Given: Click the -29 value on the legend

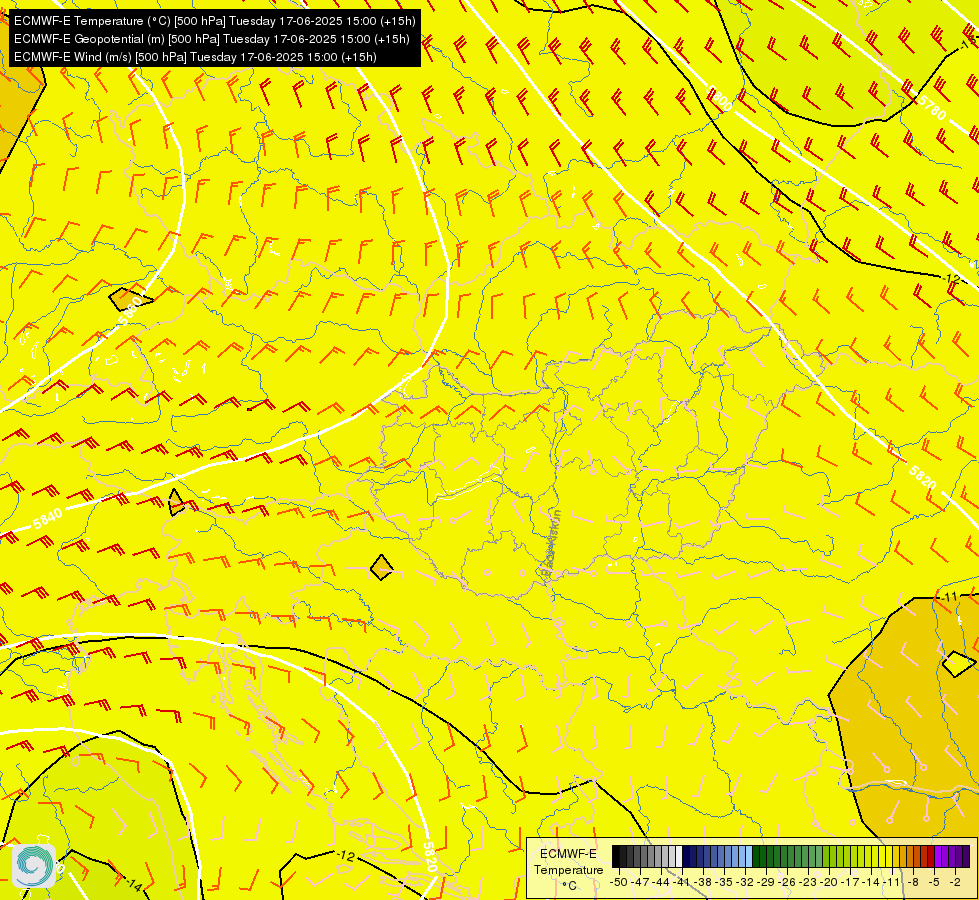Looking at the screenshot, I should pos(765,882).
